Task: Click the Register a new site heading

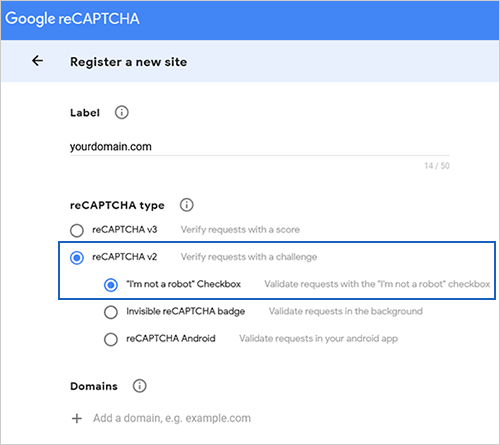Action: (x=128, y=62)
